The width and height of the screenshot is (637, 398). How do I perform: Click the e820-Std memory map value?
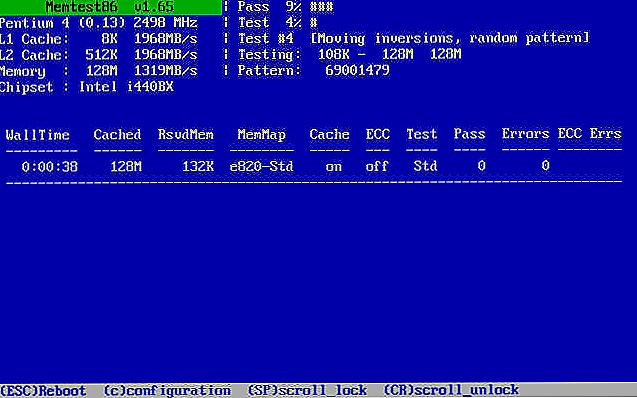pos(261,166)
